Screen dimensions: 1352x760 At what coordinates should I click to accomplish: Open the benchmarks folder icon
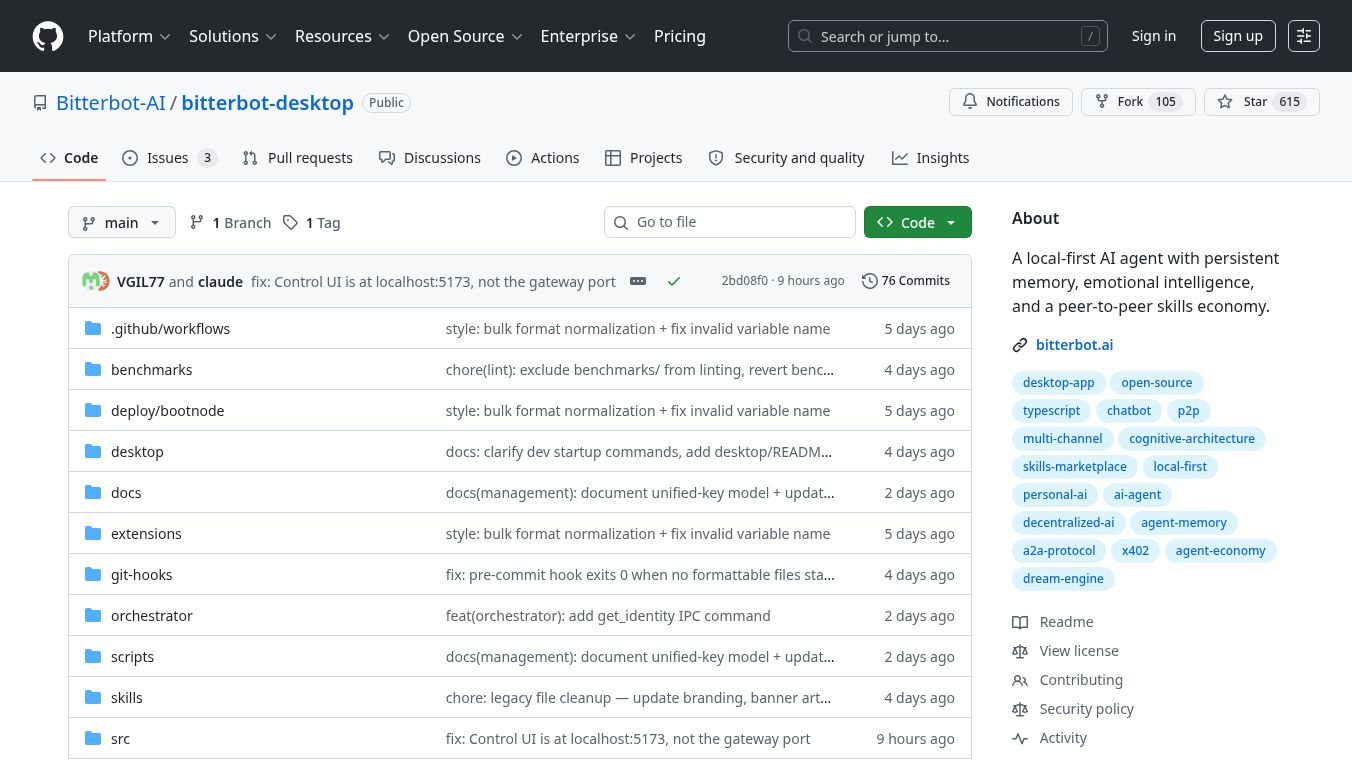click(x=93, y=370)
